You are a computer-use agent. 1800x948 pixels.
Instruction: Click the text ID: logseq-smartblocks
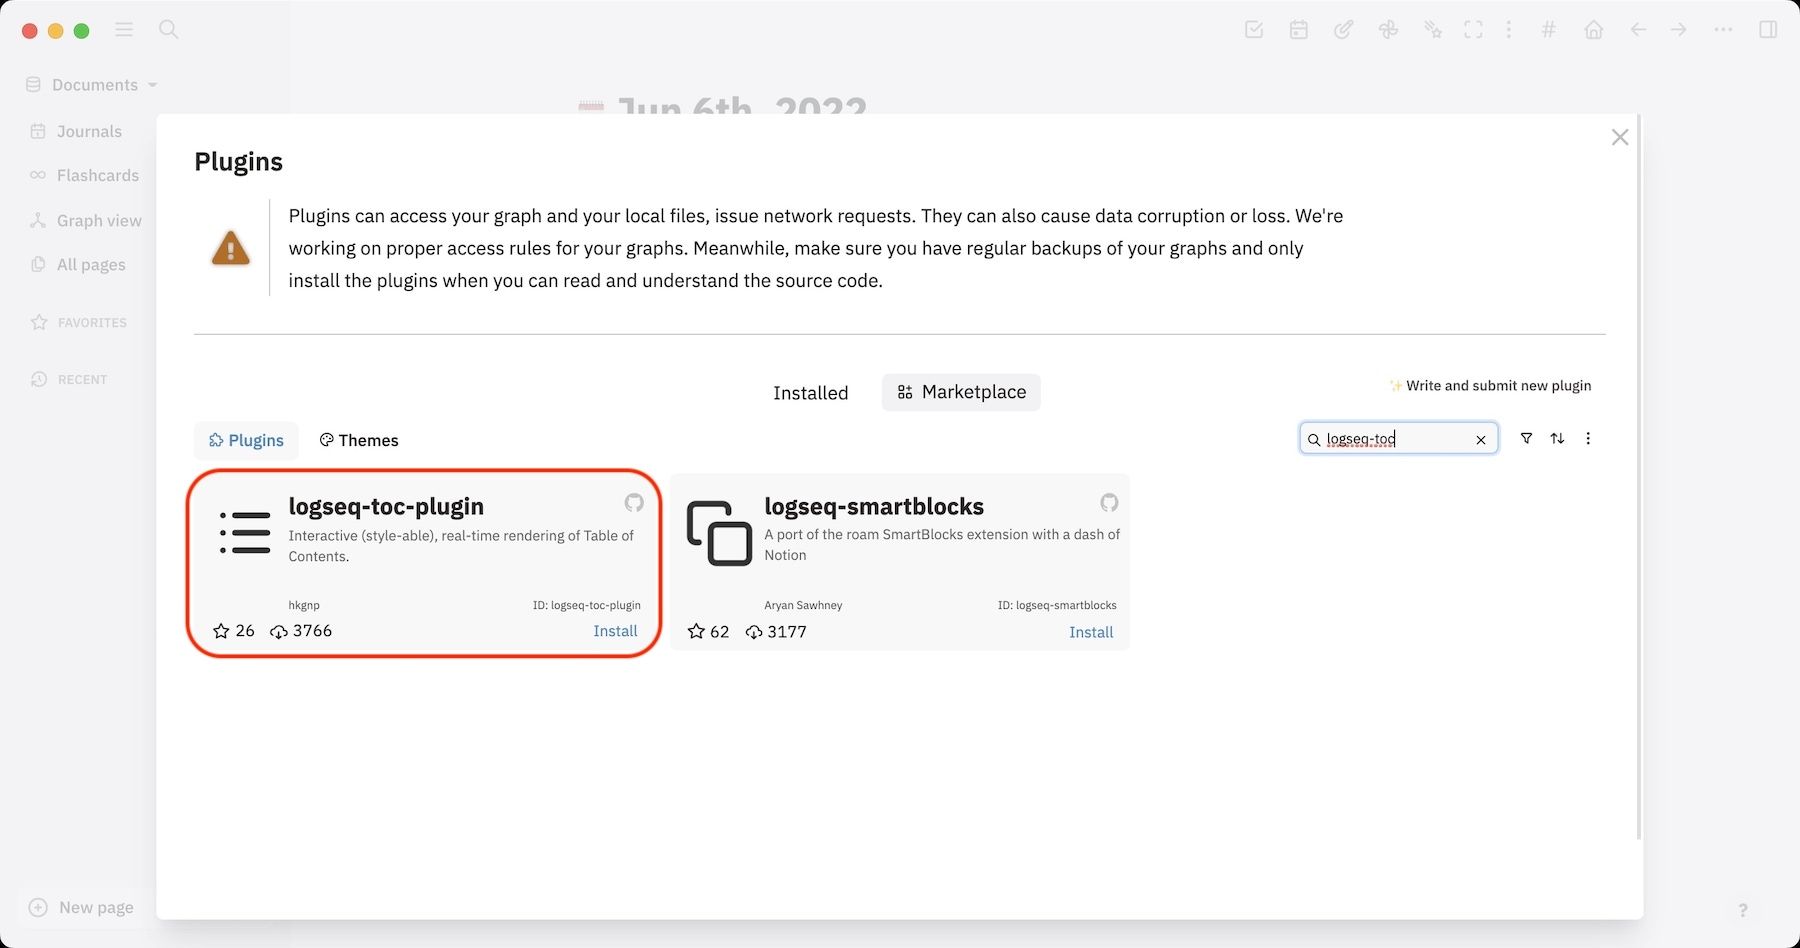[x=1057, y=605]
